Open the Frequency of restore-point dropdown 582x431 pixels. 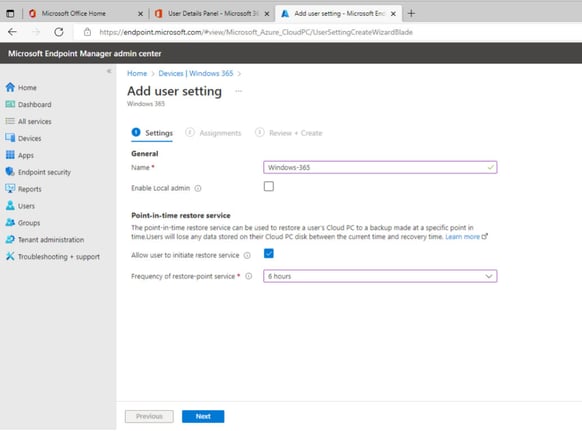point(380,276)
